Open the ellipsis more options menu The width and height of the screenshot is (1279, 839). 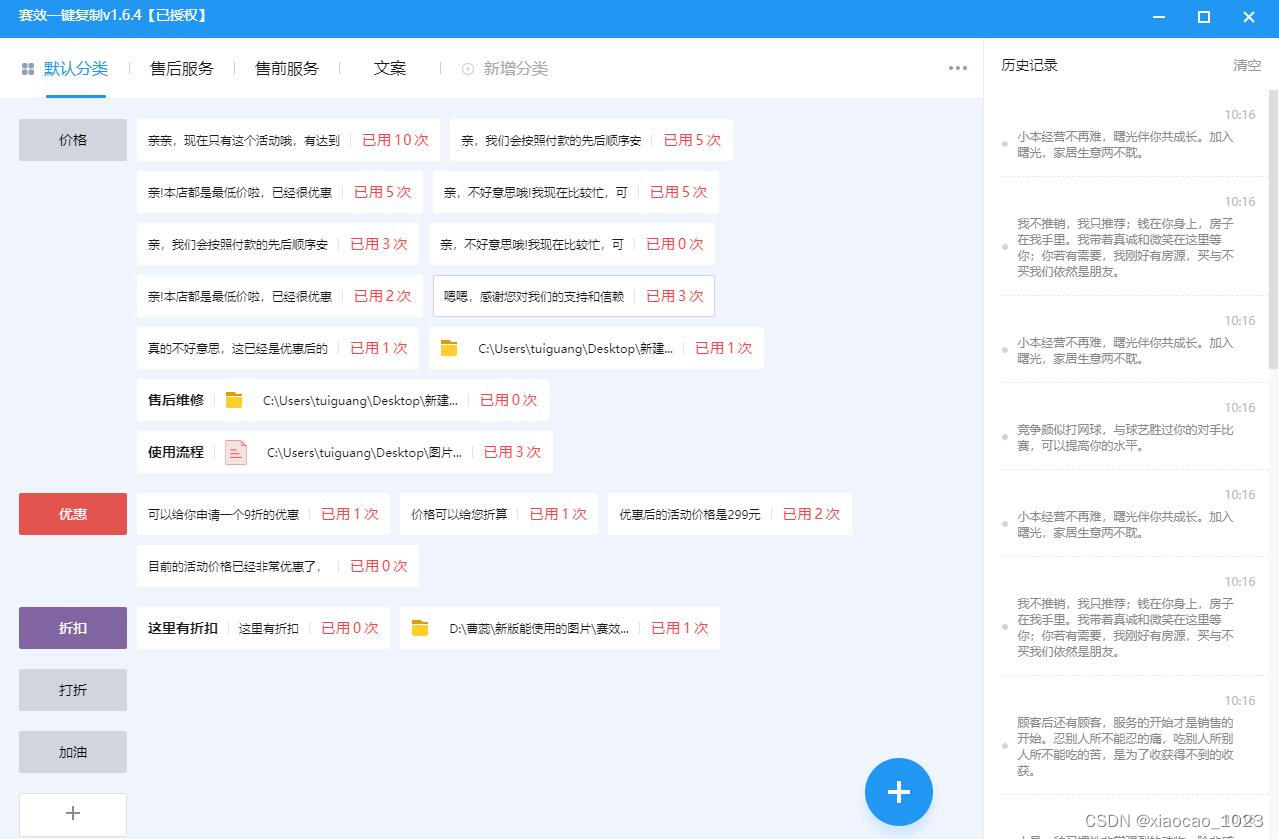tap(956, 68)
